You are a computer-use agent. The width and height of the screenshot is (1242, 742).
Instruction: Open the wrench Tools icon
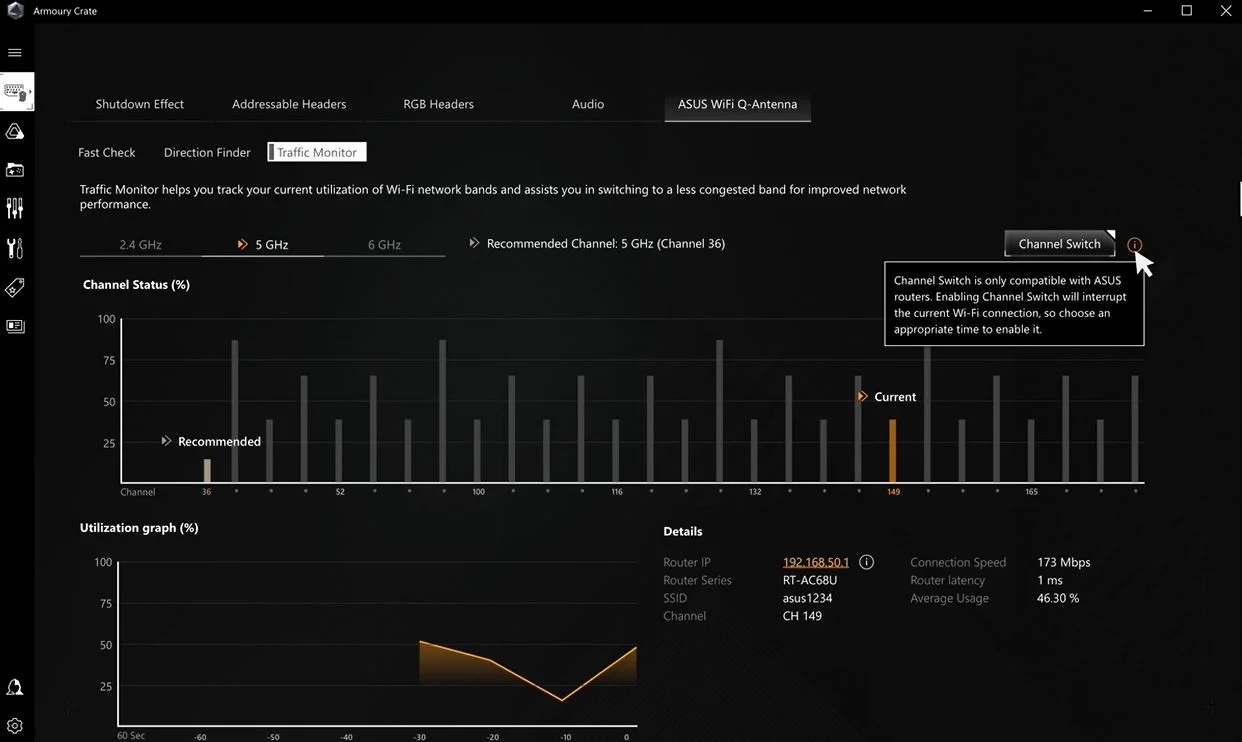click(15, 248)
